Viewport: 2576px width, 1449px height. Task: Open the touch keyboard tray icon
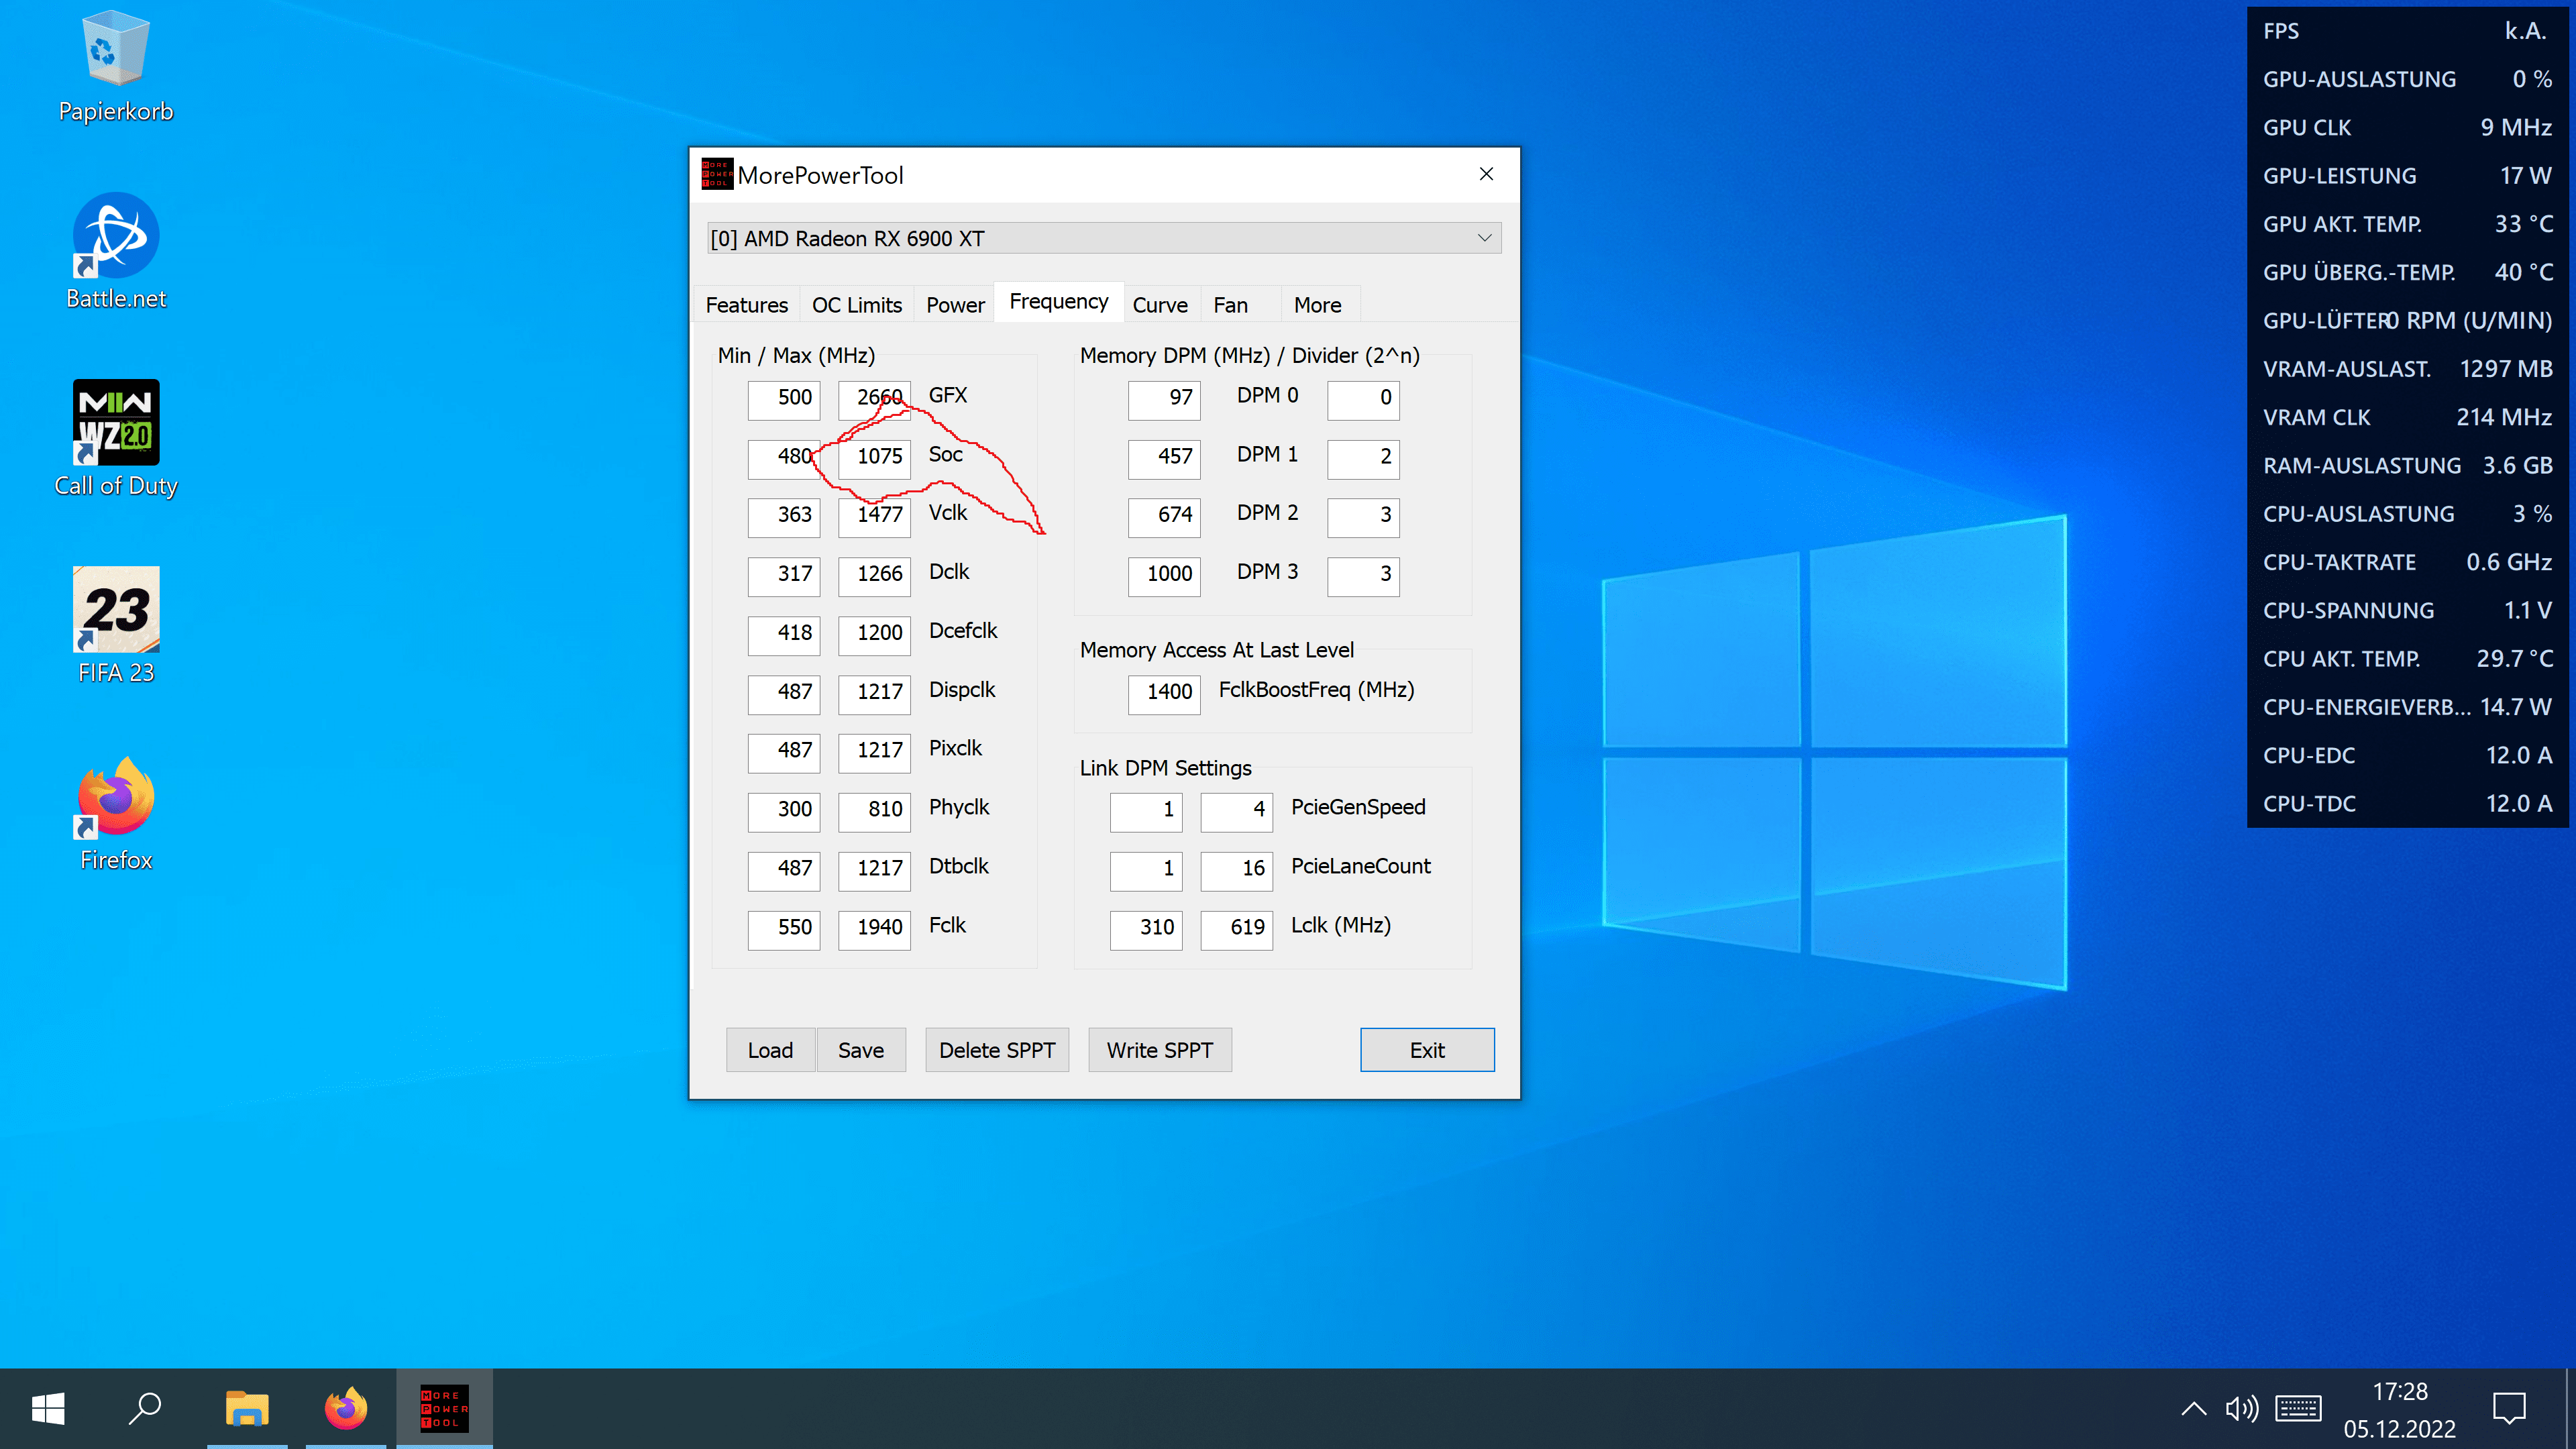(x=2298, y=1409)
